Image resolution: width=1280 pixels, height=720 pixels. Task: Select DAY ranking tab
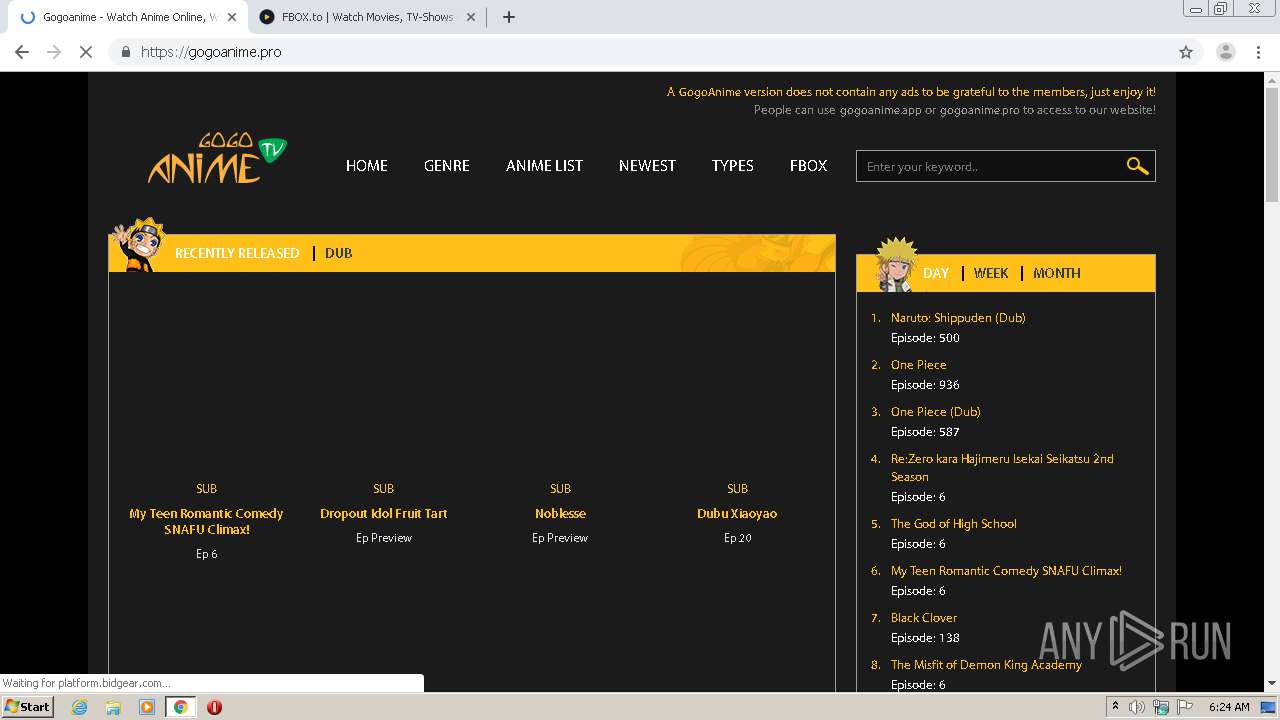click(936, 273)
